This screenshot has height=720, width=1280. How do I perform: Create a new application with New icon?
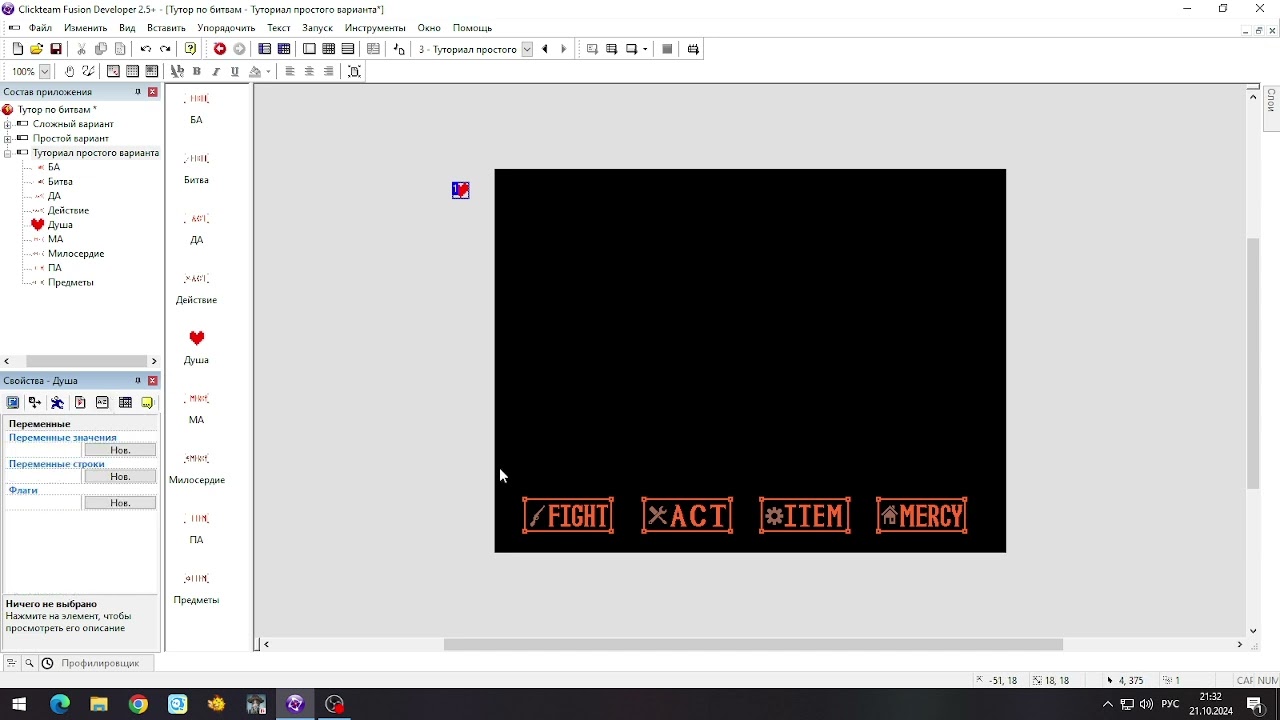coord(17,49)
